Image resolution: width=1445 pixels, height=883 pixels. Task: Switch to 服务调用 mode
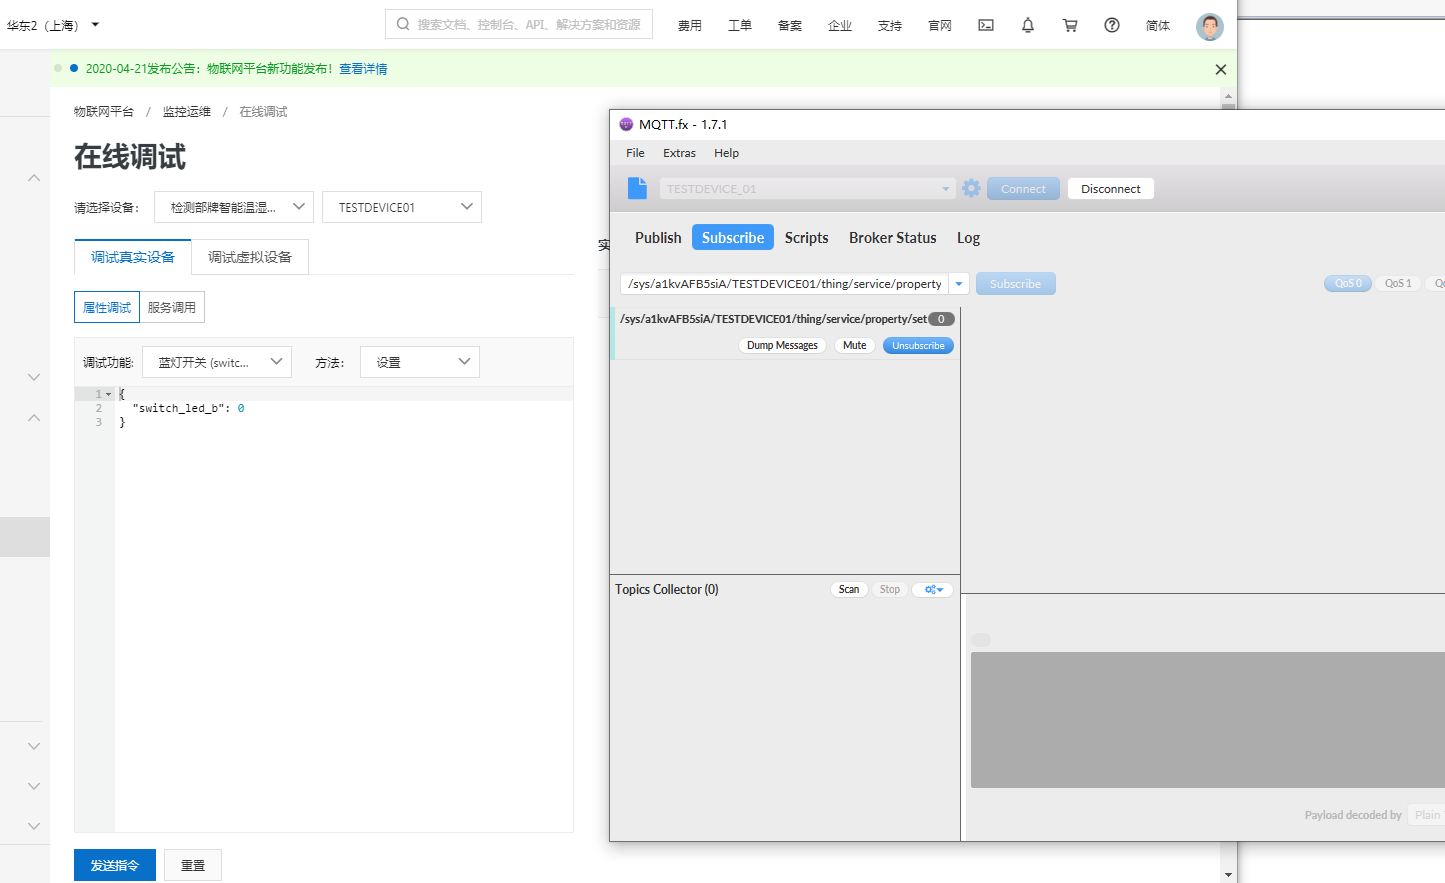172,307
